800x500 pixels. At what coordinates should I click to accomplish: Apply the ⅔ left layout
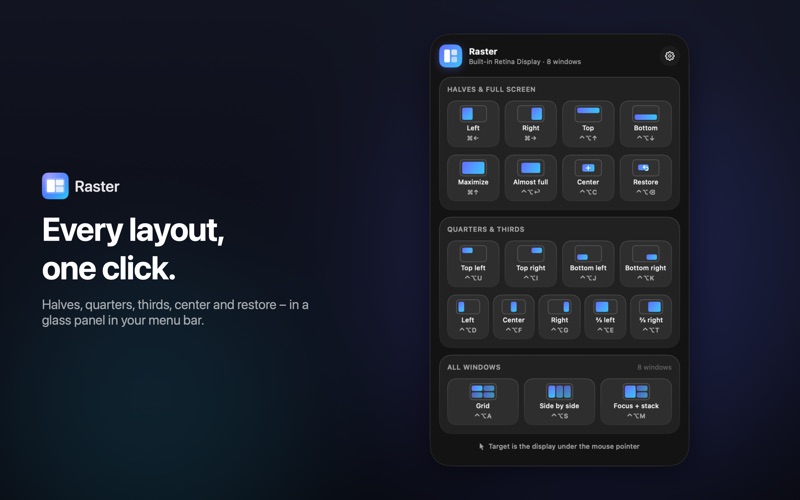click(x=605, y=317)
